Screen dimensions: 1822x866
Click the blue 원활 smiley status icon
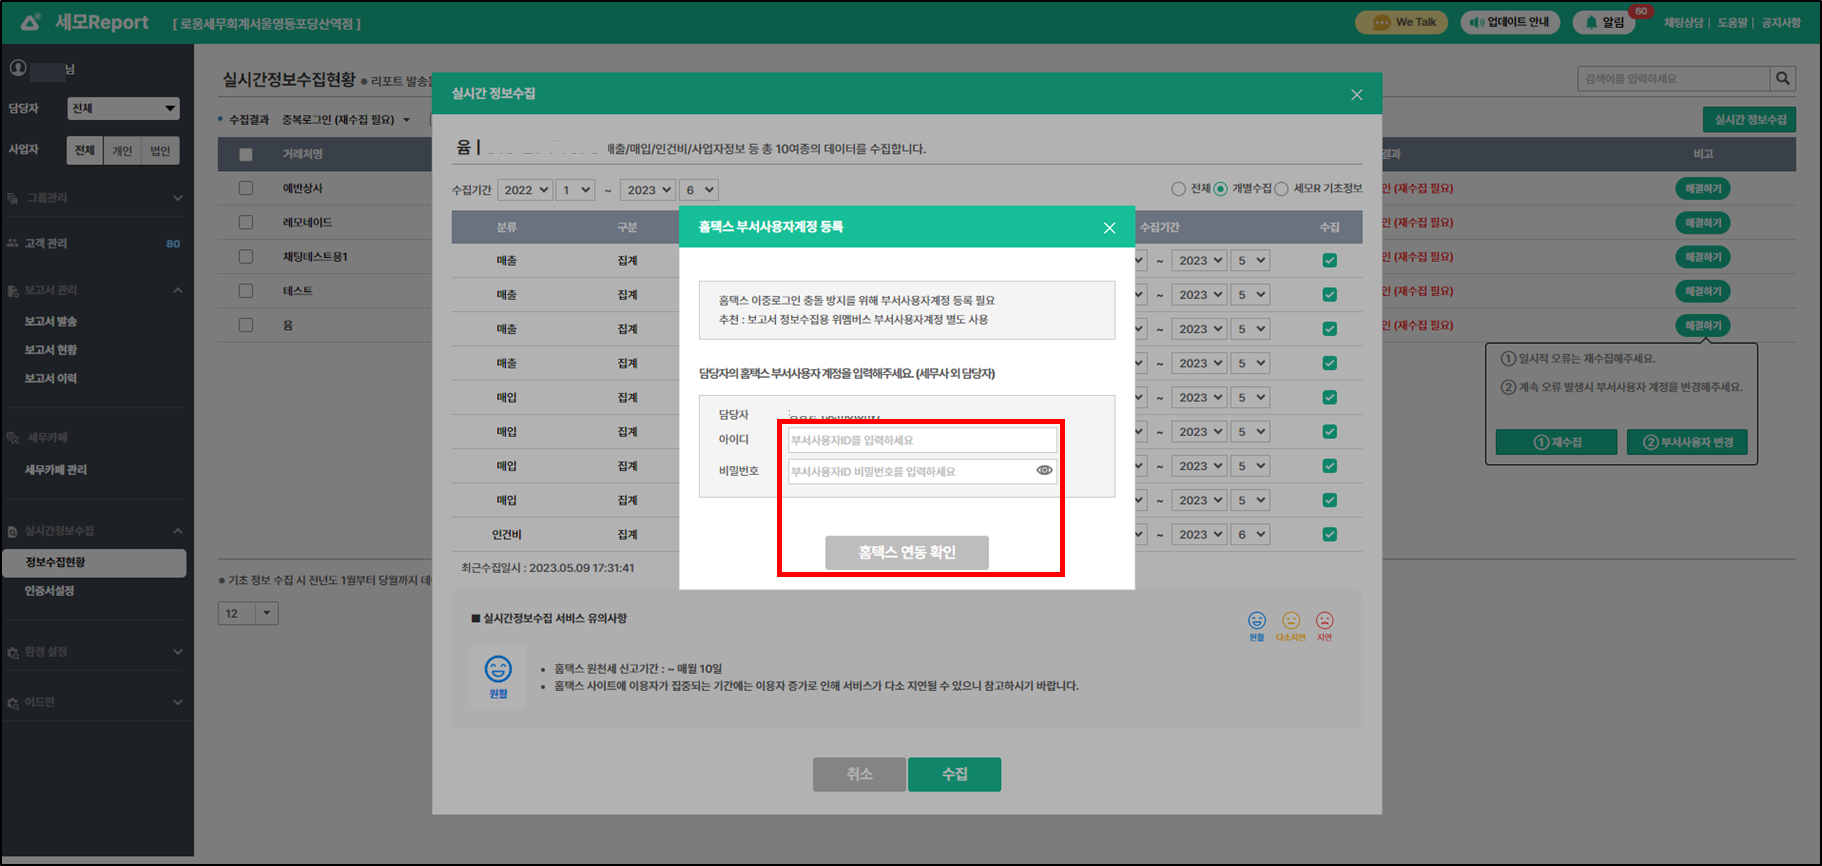[1256, 621]
